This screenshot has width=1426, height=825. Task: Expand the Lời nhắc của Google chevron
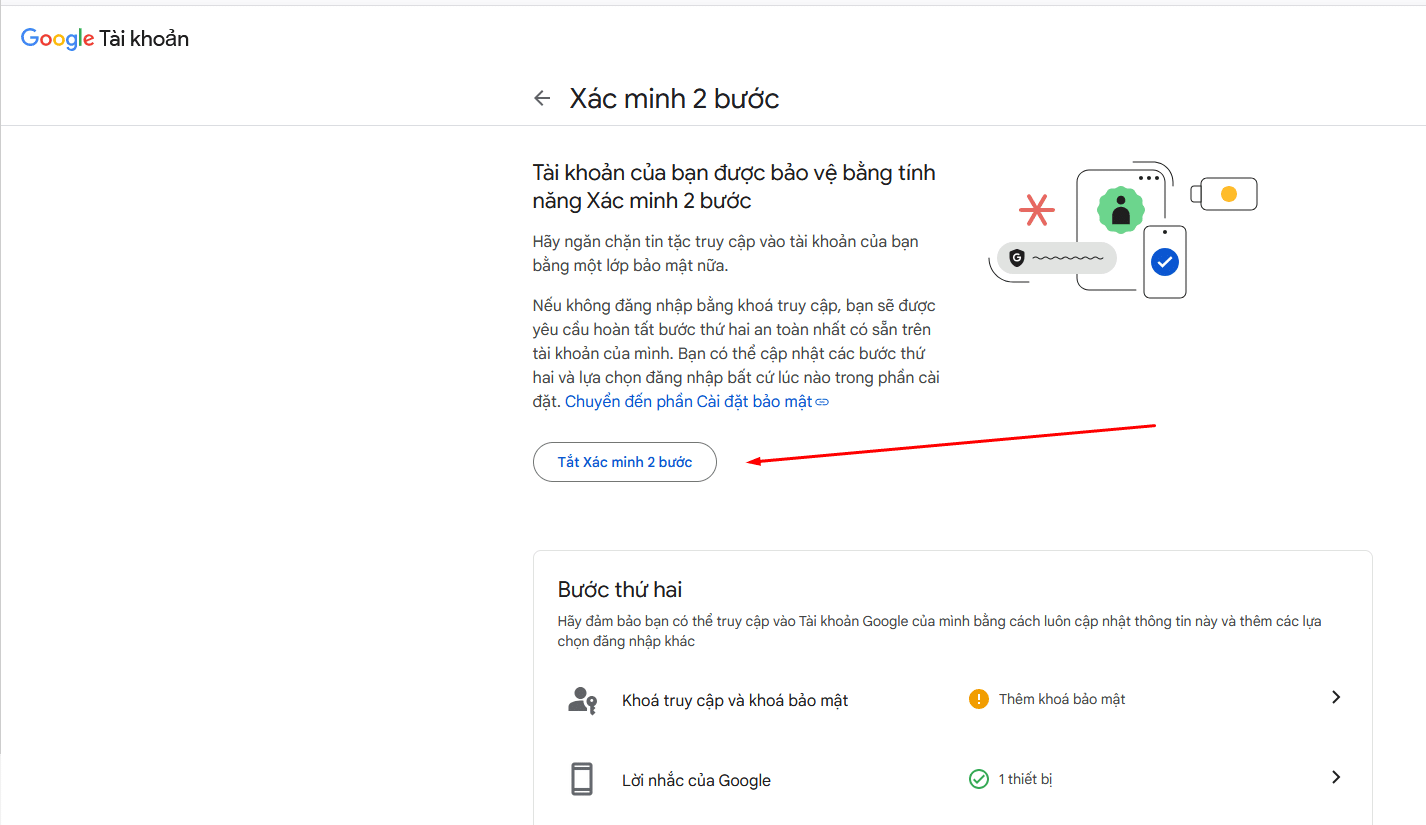1335,777
